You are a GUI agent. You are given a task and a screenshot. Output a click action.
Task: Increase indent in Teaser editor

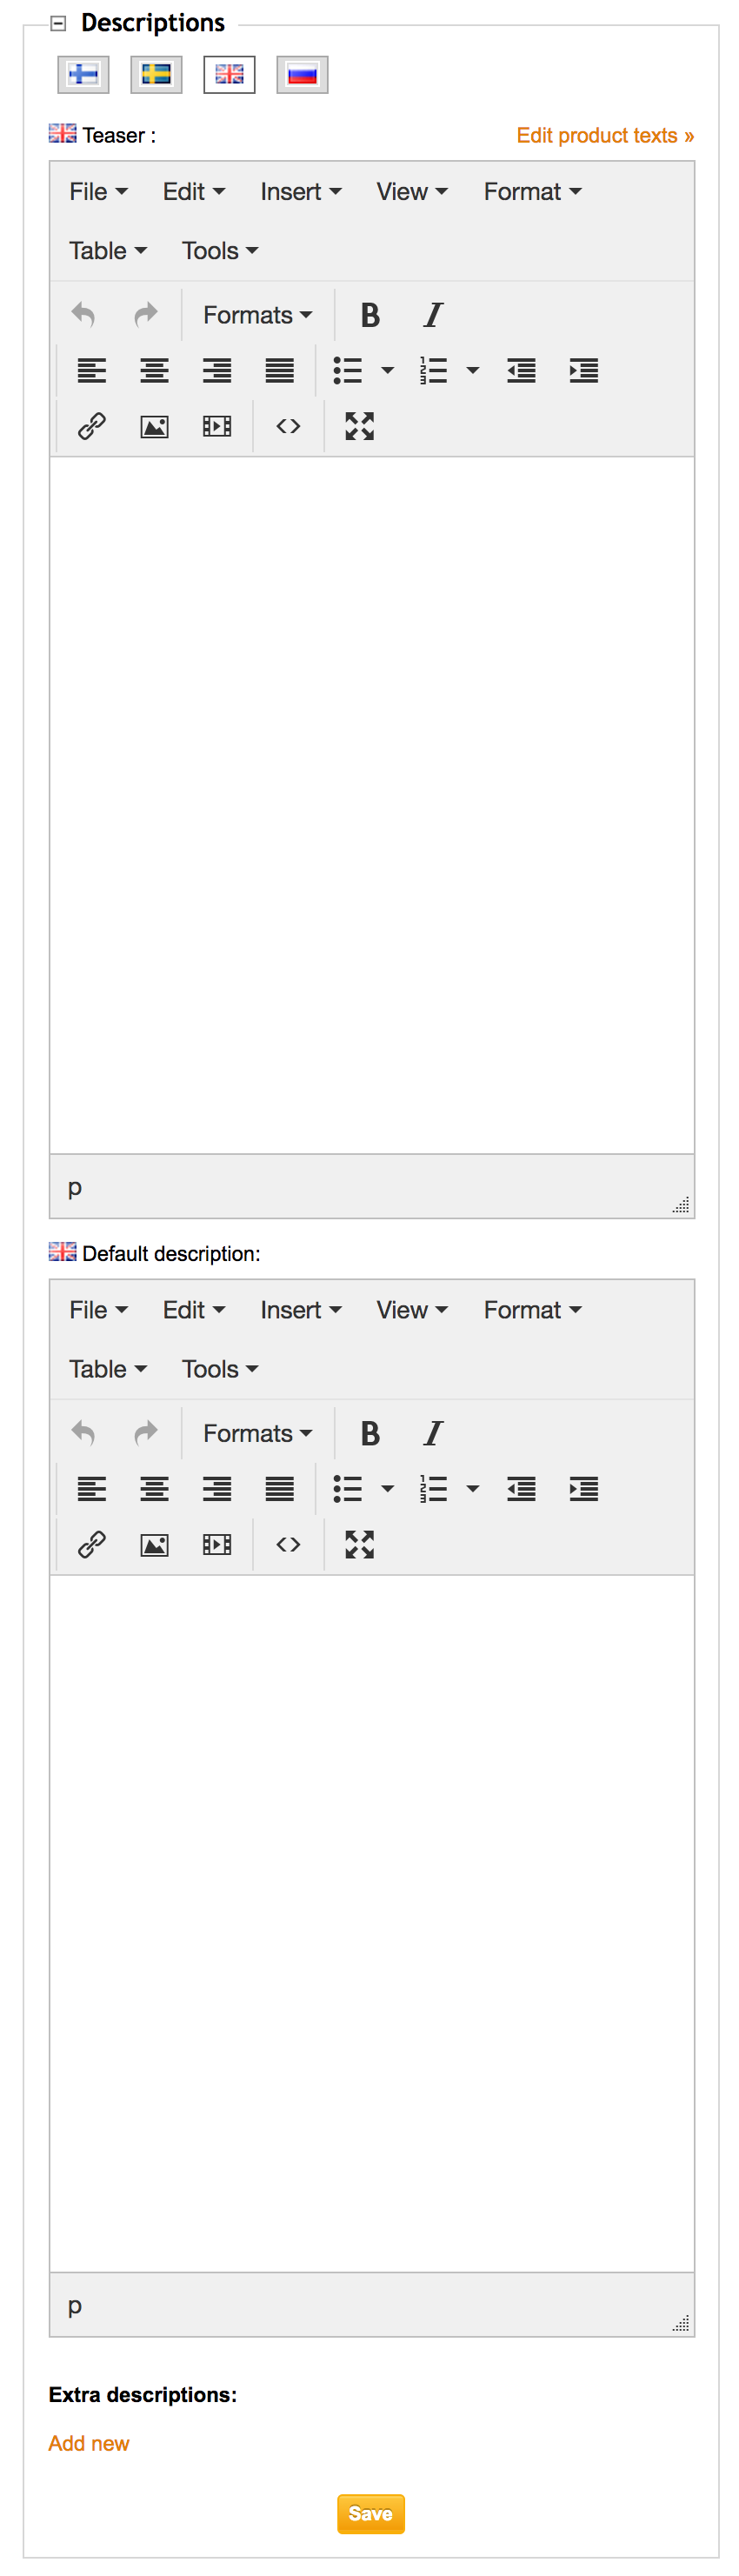tap(583, 371)
